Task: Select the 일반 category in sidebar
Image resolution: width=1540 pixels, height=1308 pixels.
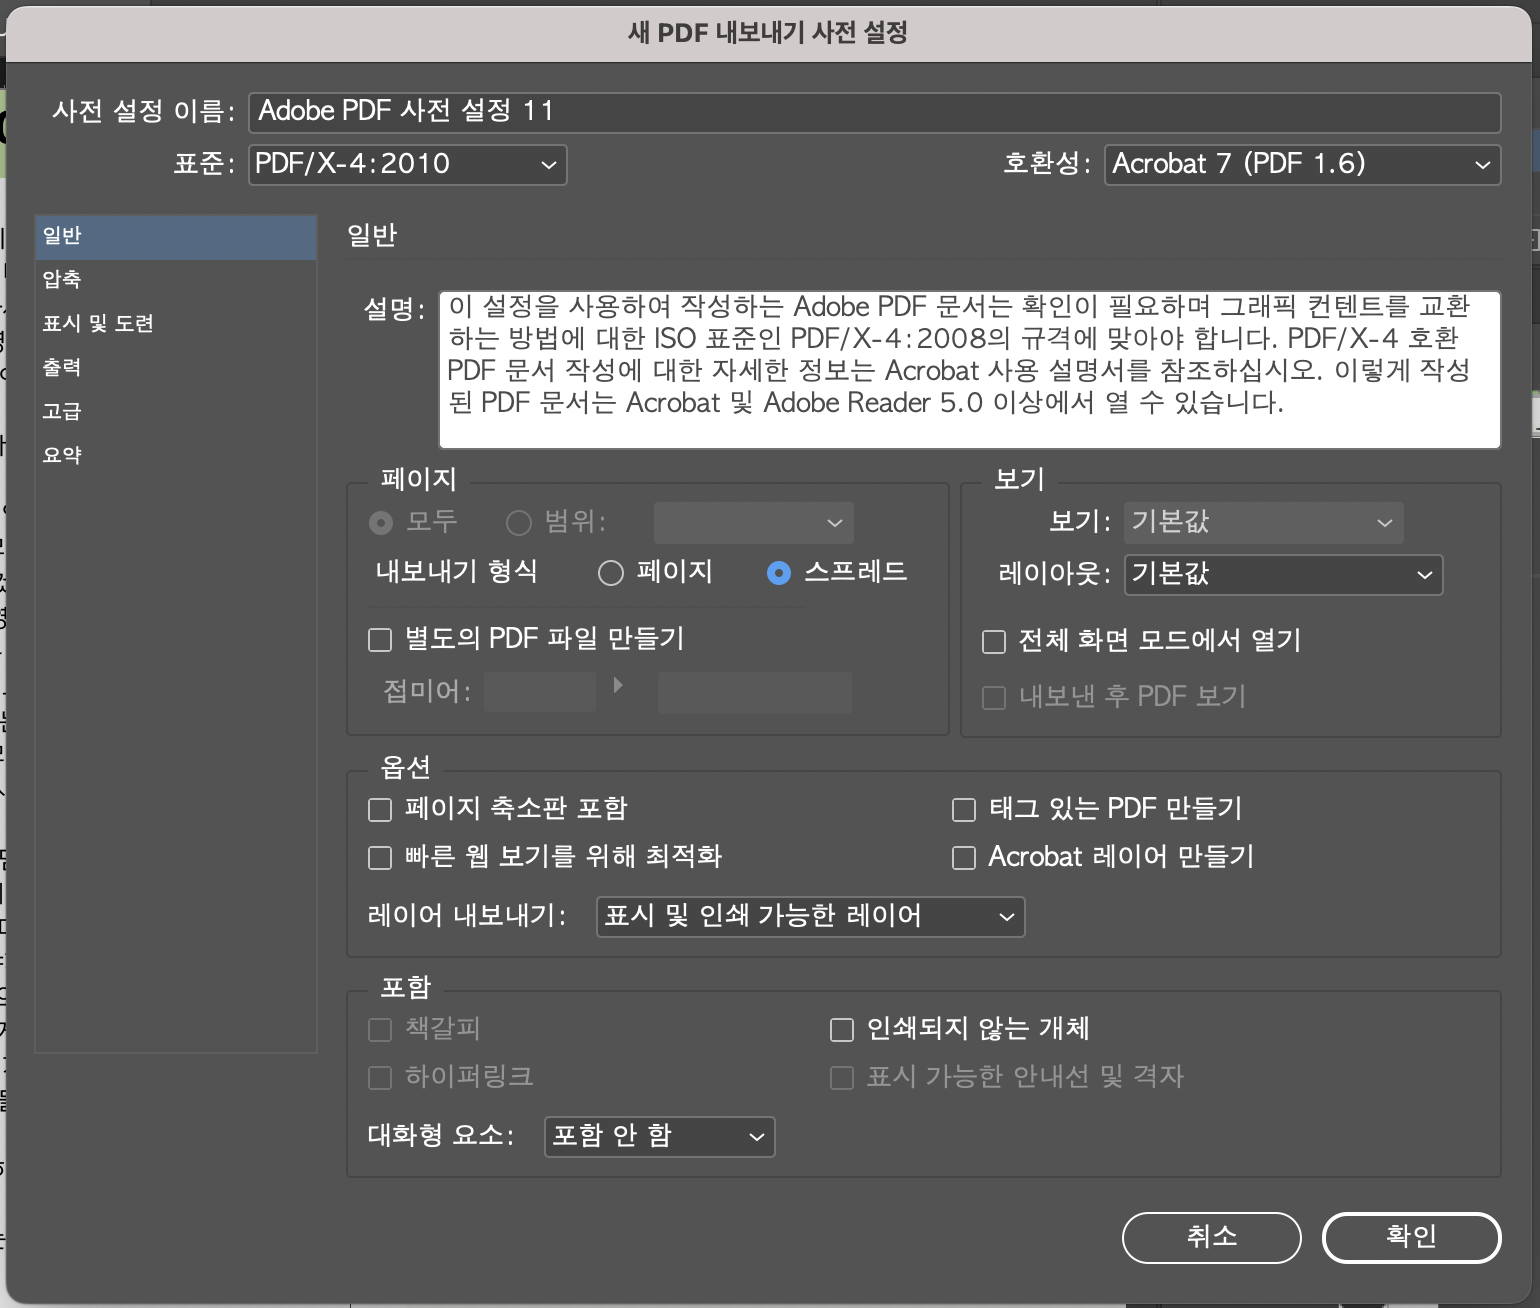Action: point(176,236)
